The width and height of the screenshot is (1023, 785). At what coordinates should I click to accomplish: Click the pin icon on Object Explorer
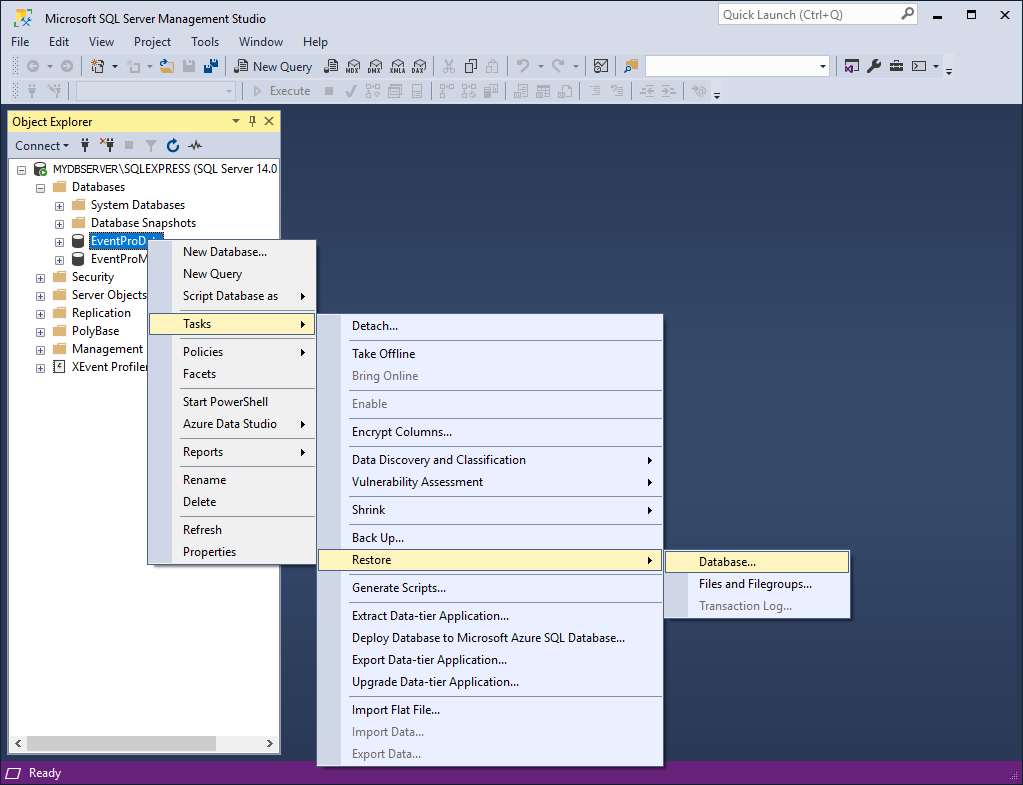coord(252,121)
